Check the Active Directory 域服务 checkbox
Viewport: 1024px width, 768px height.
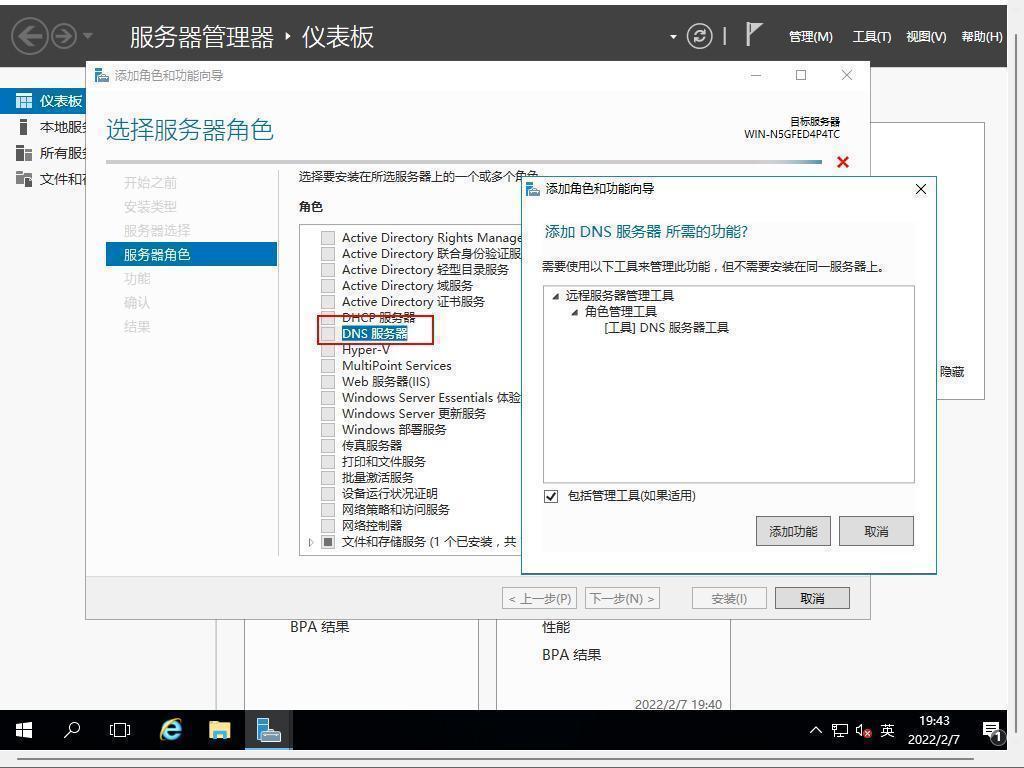point(328,285)
